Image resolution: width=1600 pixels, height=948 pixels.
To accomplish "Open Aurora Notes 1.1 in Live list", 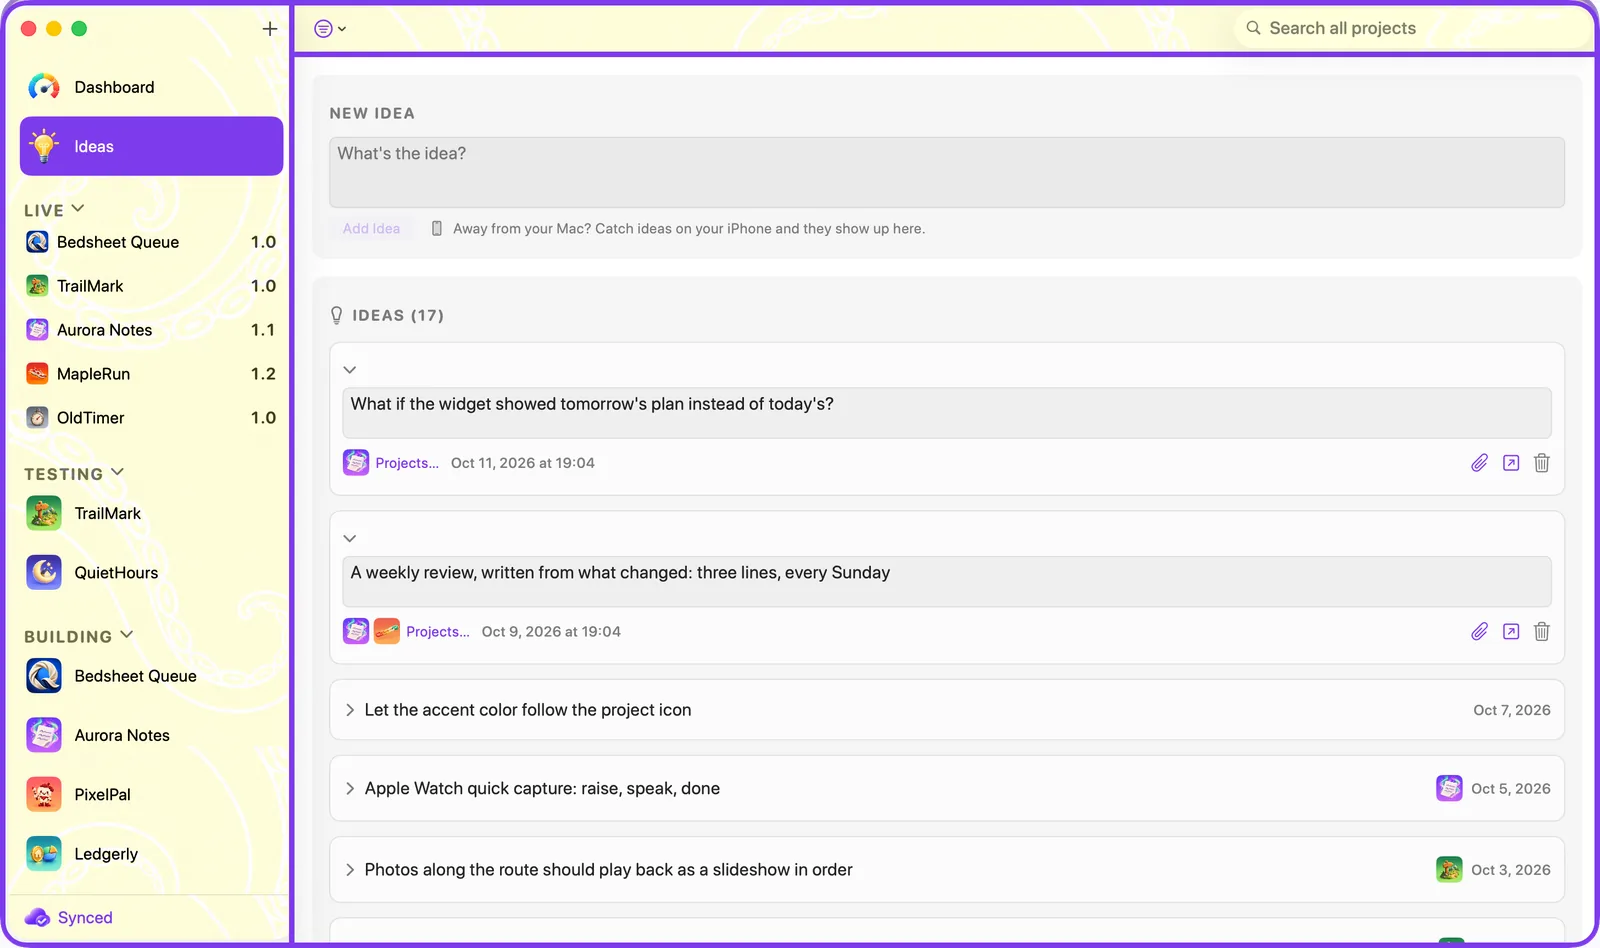I will [151, 330].
